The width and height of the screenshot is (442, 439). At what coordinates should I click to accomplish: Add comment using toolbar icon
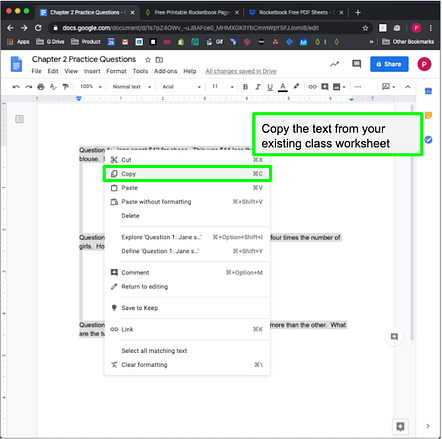pyautogui.click(x=325, y=87)
